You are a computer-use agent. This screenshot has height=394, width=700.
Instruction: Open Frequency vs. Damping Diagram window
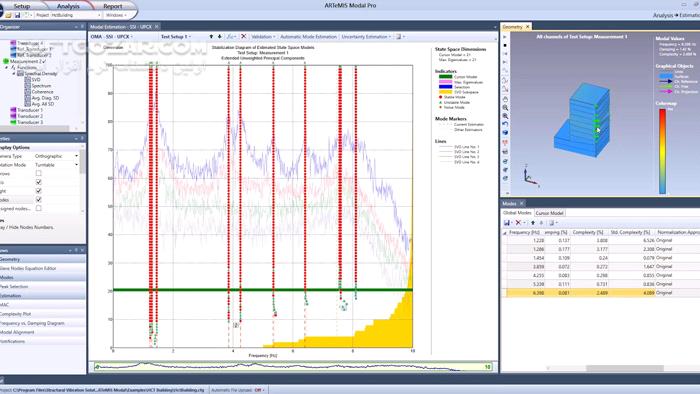coord(32,323)
